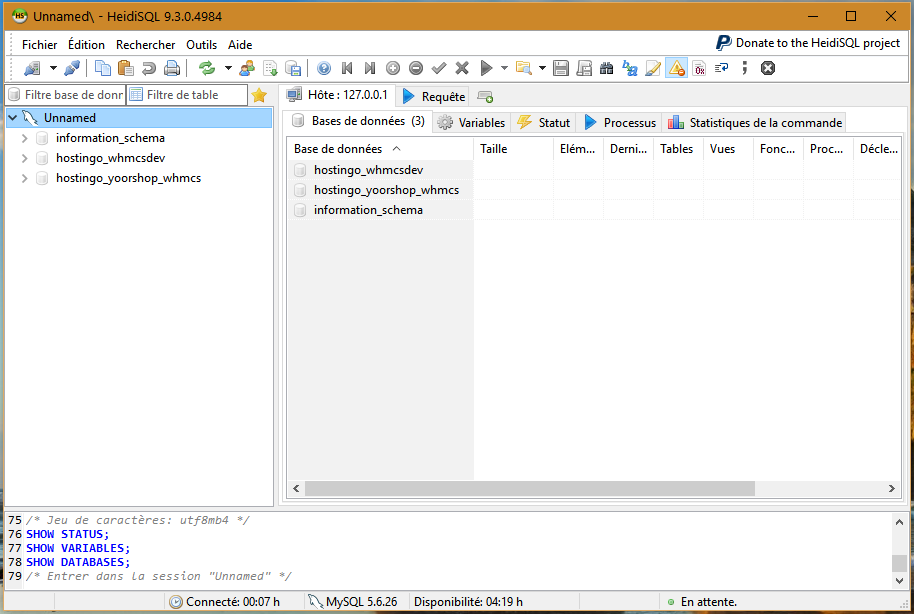Image resolution: width=914 pixels, height=614 pixels.
Task: Switch to the Requête tab
Action: (434, 97)
